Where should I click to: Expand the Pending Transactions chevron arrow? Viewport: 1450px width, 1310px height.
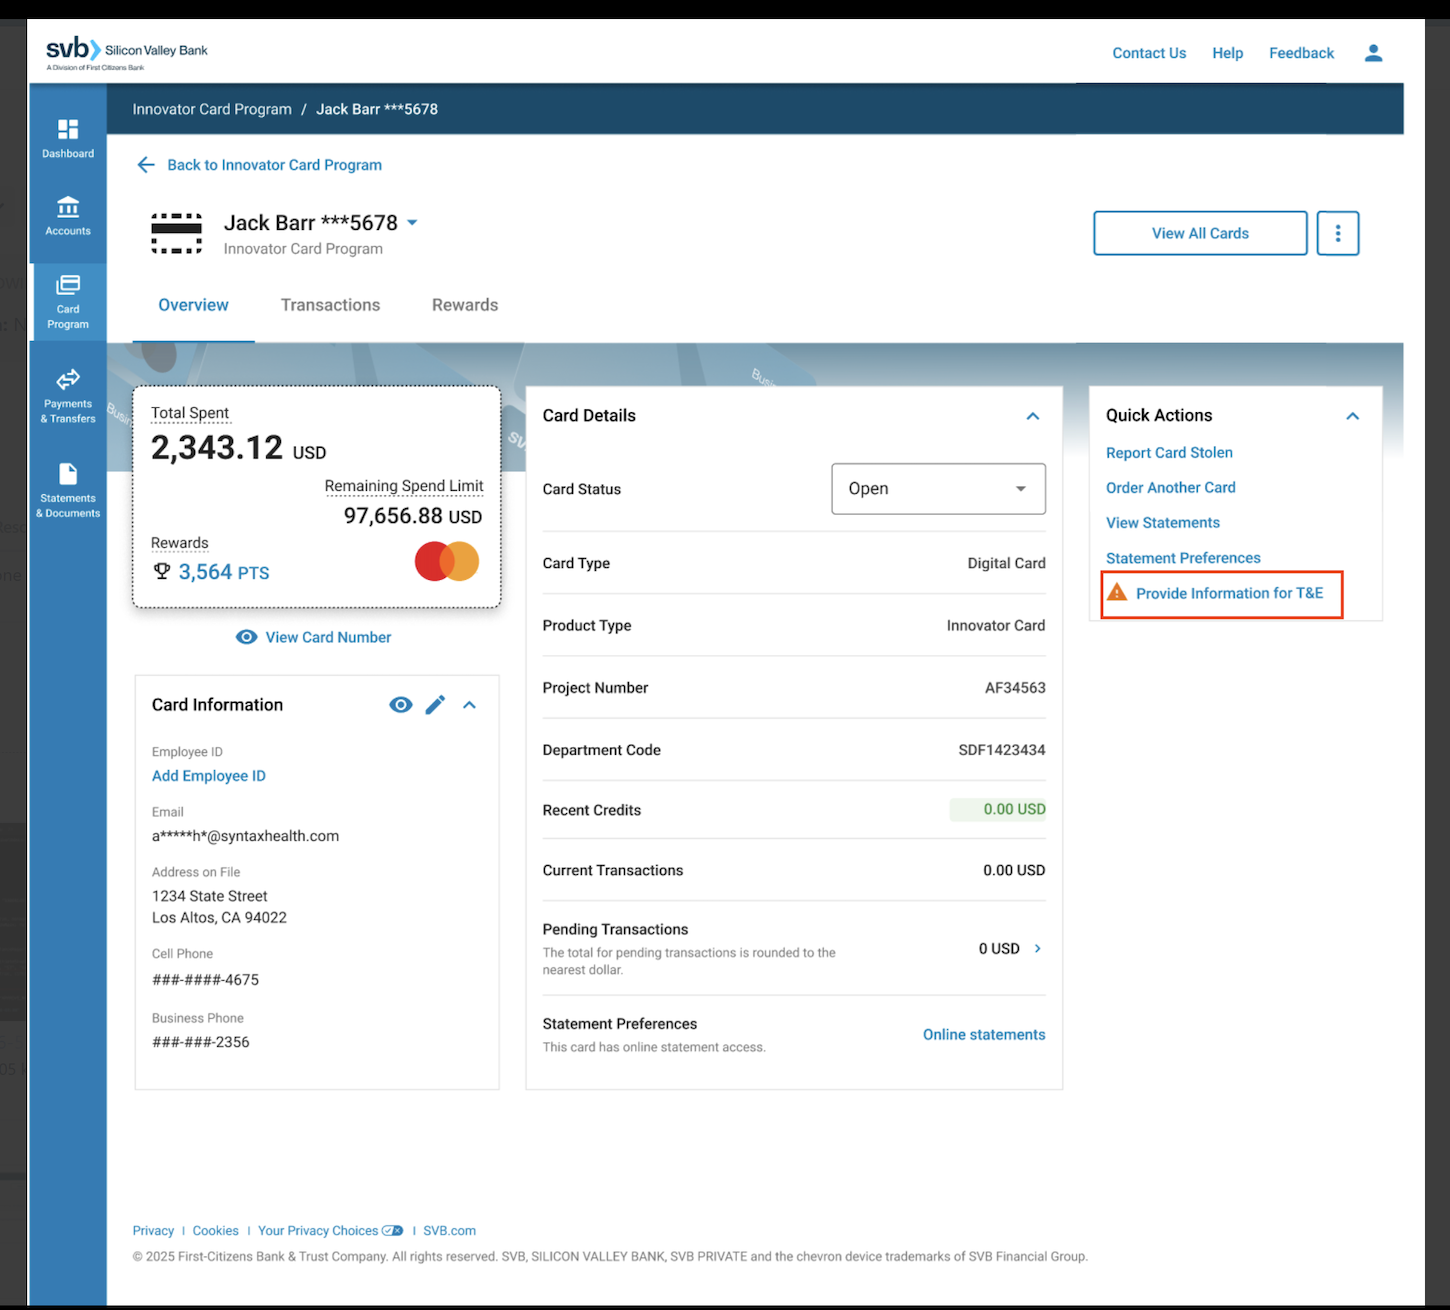[x=1038, y=948]
